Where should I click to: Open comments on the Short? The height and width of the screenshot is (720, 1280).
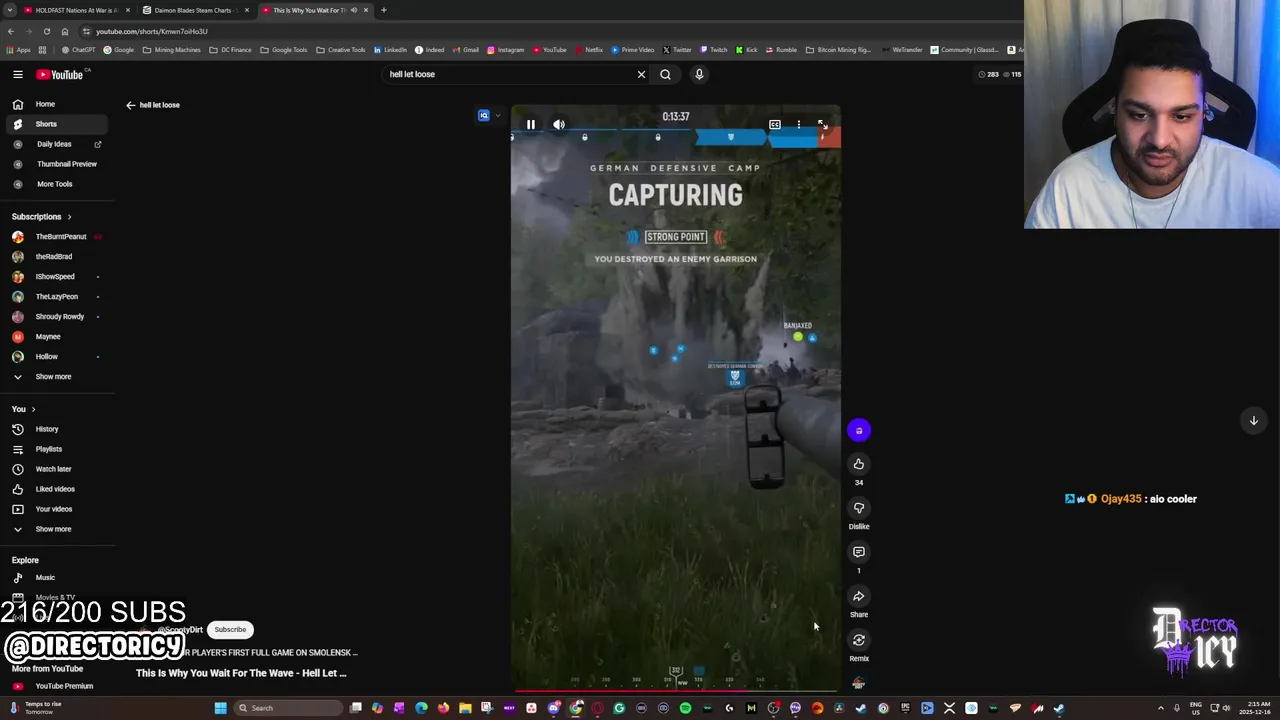point(859,552)
